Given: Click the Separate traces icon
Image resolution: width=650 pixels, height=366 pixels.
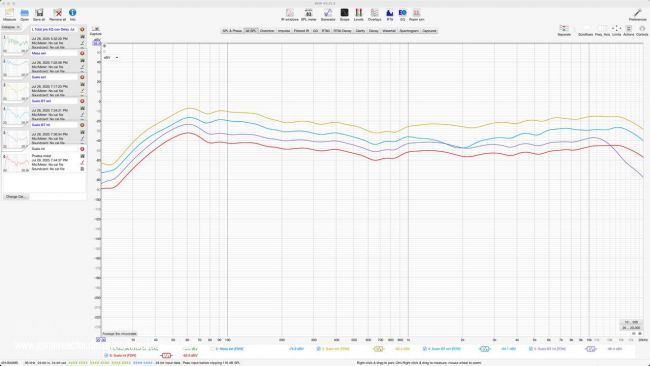Looking at the screenshot, I should 564,30.
